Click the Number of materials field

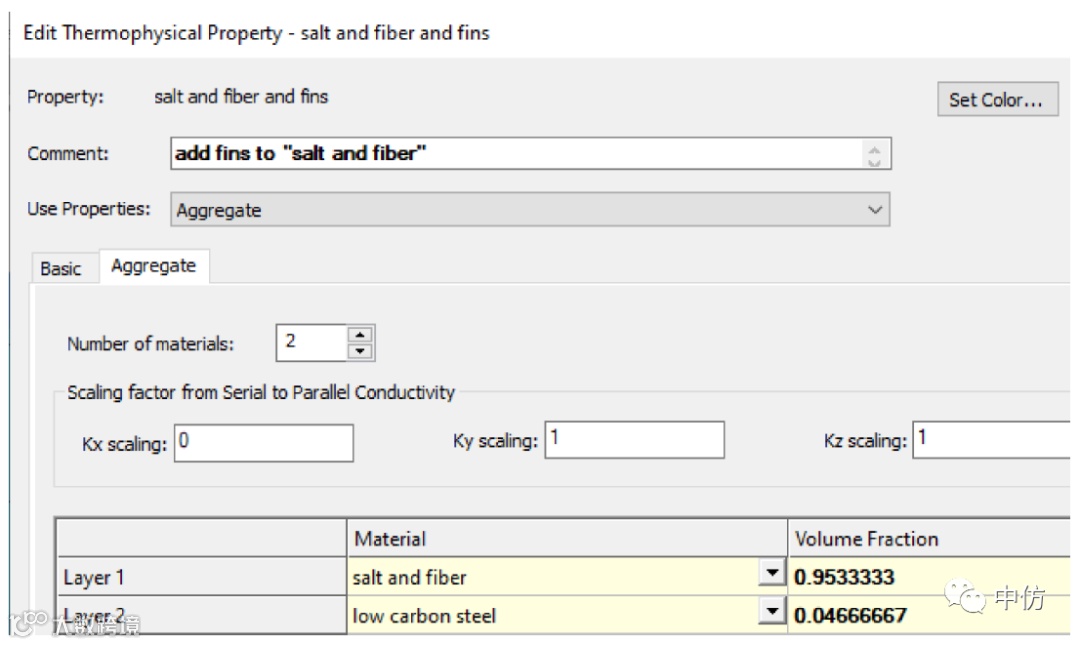(x=311, y=343)
